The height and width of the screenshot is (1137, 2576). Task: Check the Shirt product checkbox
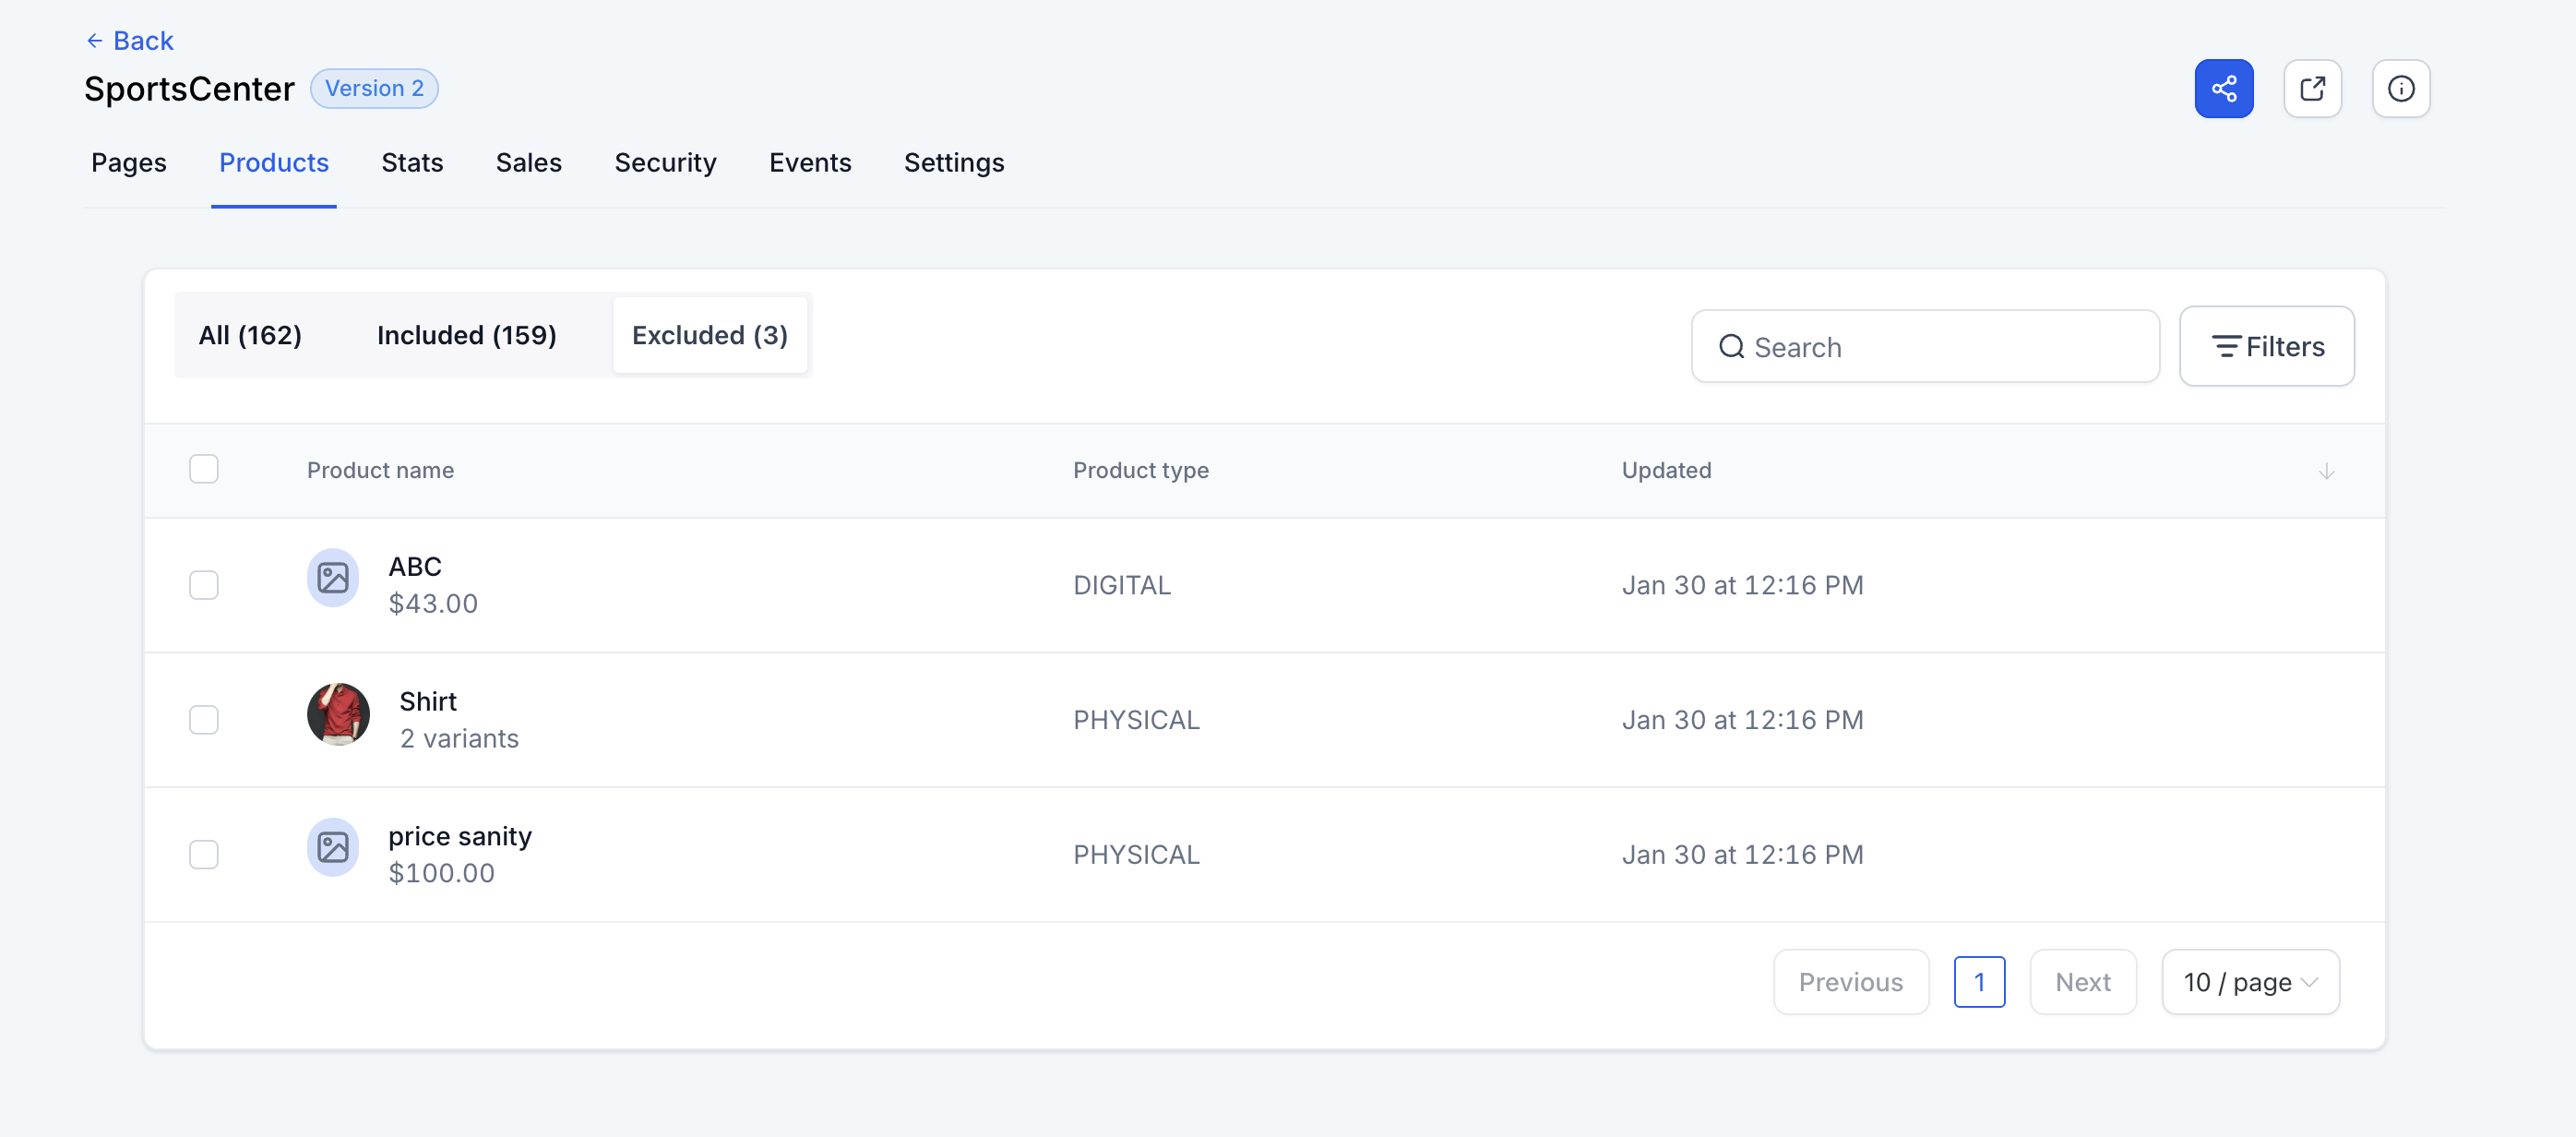click(x=204, y=720)
